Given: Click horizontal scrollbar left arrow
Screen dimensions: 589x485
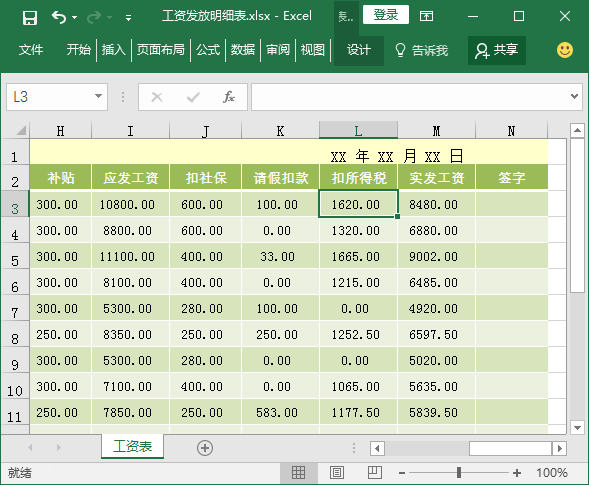Looking at the screenshot, I should [x=378, y=448].
